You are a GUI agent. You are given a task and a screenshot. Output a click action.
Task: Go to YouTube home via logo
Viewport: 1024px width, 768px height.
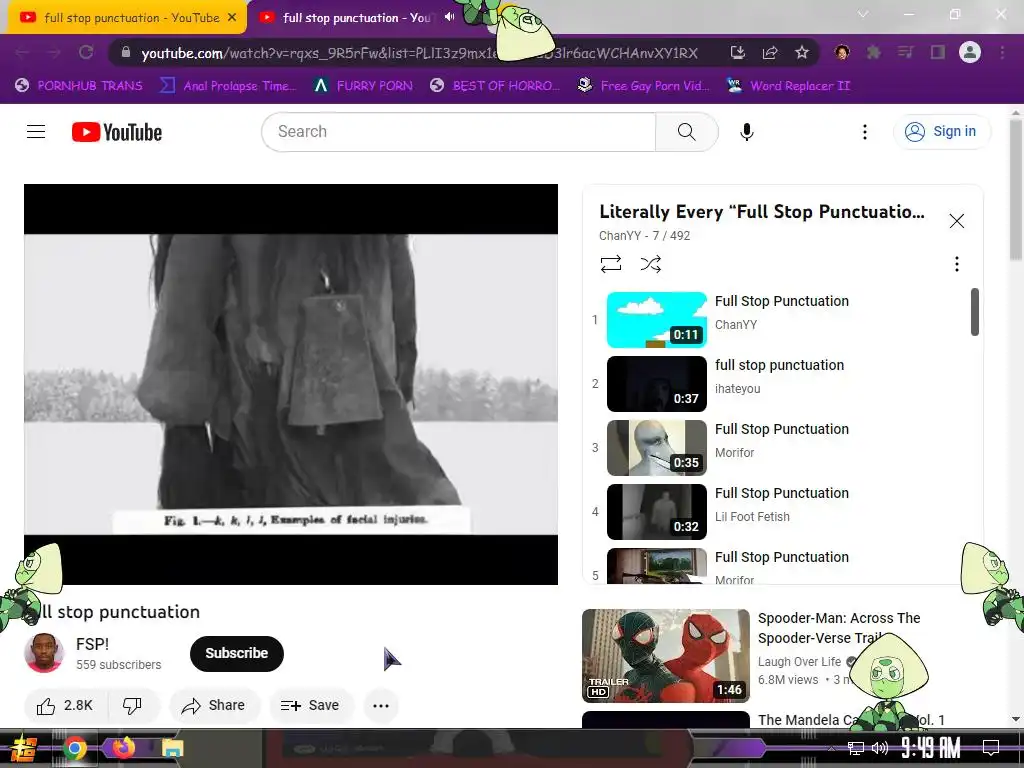[117, 132]
